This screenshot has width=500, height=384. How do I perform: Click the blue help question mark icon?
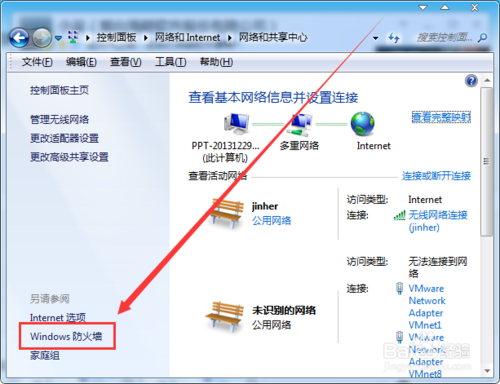471,81
